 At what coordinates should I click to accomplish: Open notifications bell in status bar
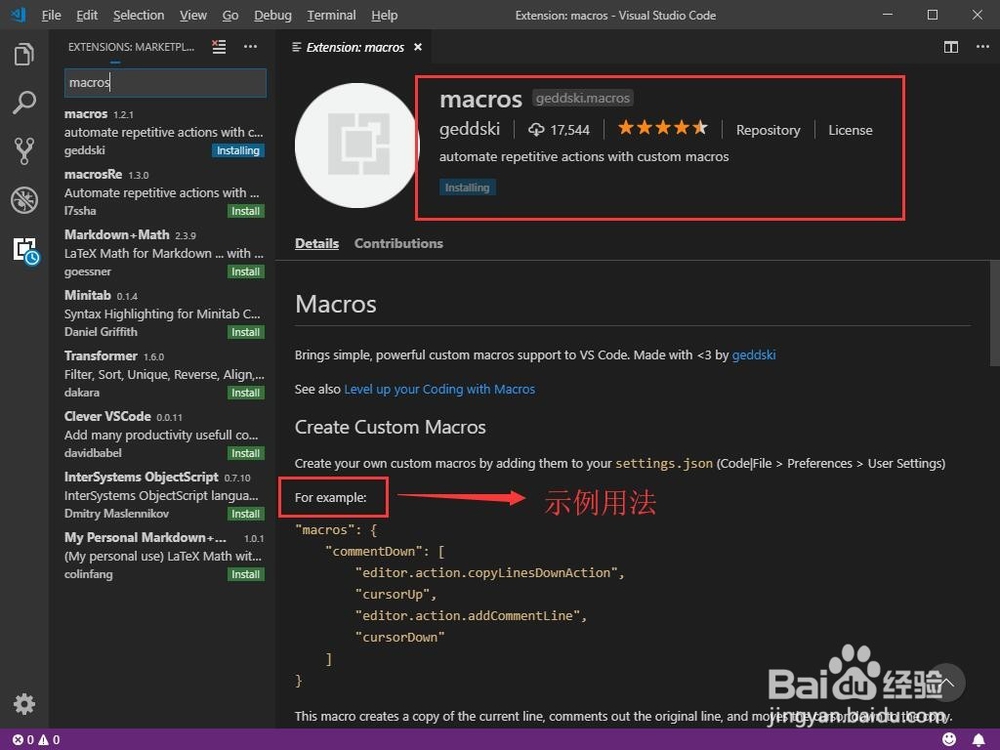pyautogui.click(x=978, y=739)
